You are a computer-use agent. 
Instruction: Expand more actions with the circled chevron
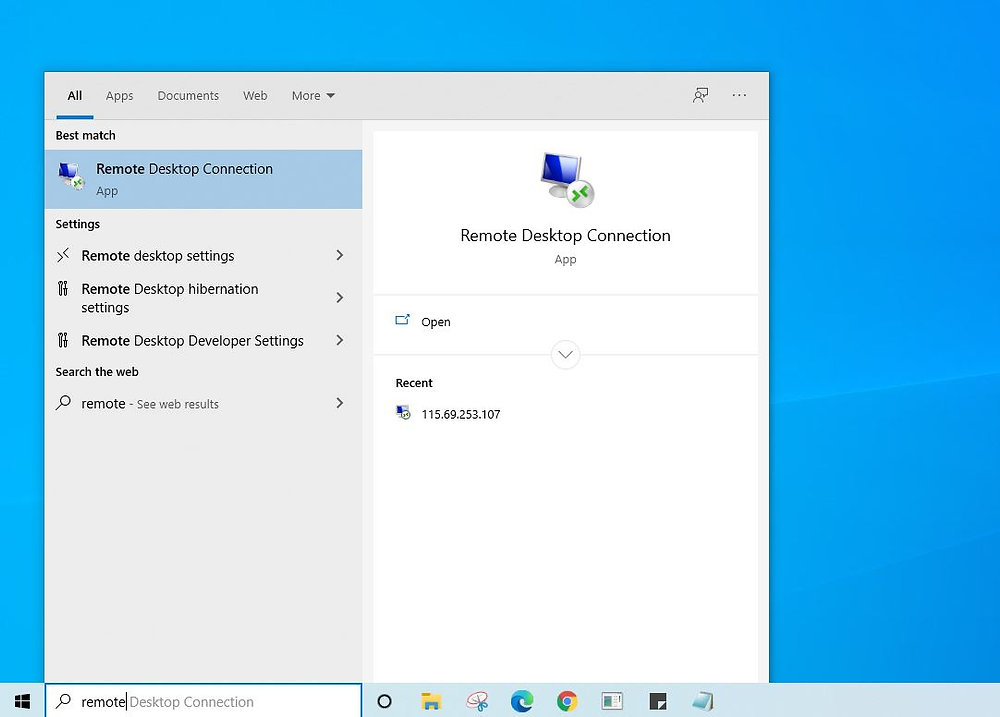click(565, 355)
